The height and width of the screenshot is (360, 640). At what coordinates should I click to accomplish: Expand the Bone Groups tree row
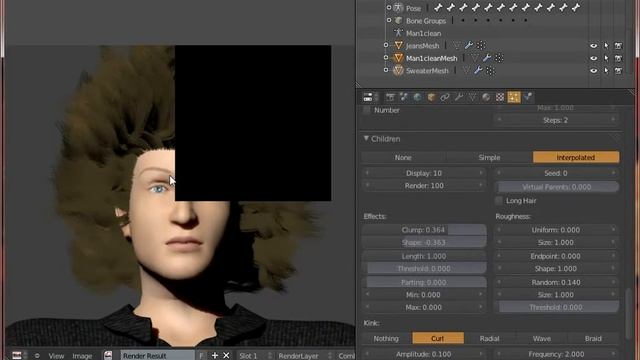(389, 20)
